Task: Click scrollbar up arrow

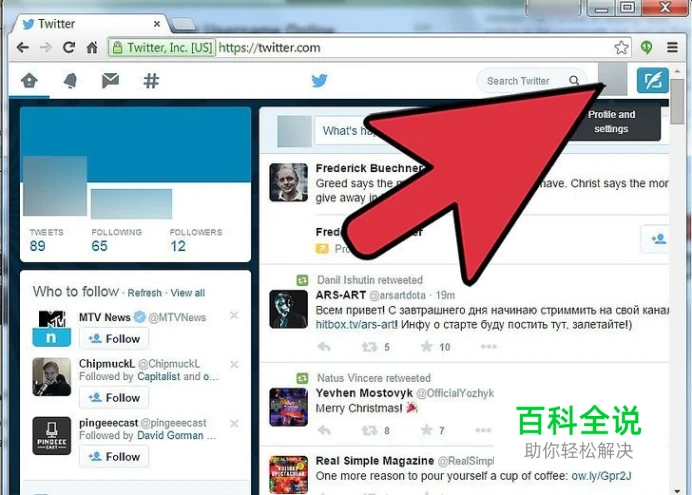Action: click(677, 71)
